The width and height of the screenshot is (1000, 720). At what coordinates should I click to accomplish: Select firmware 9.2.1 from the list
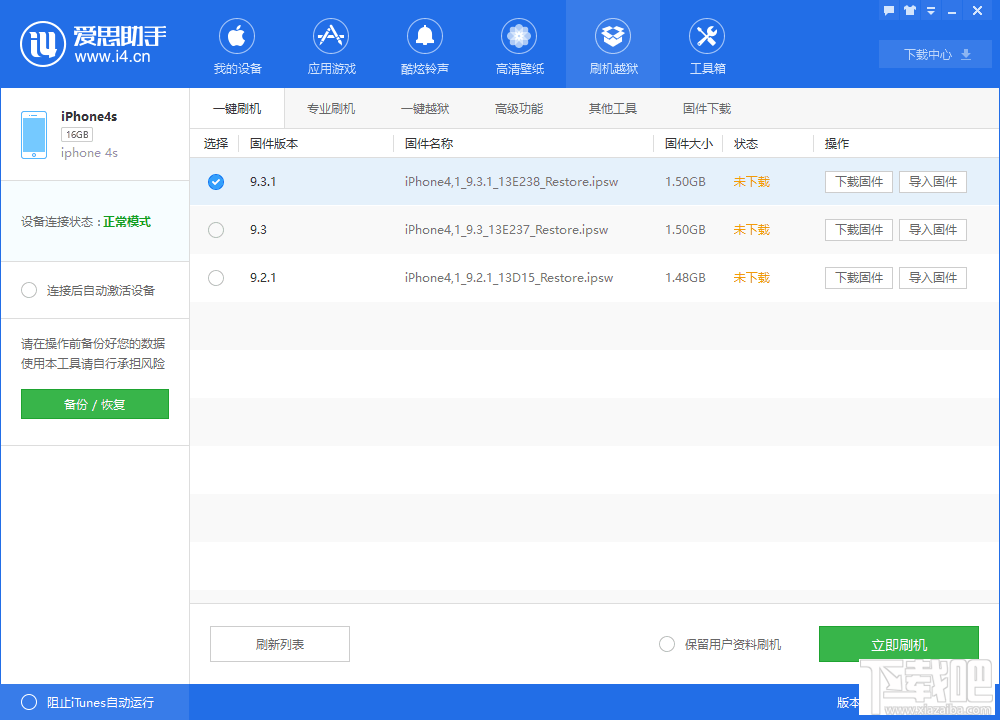[x=216, y=277]
